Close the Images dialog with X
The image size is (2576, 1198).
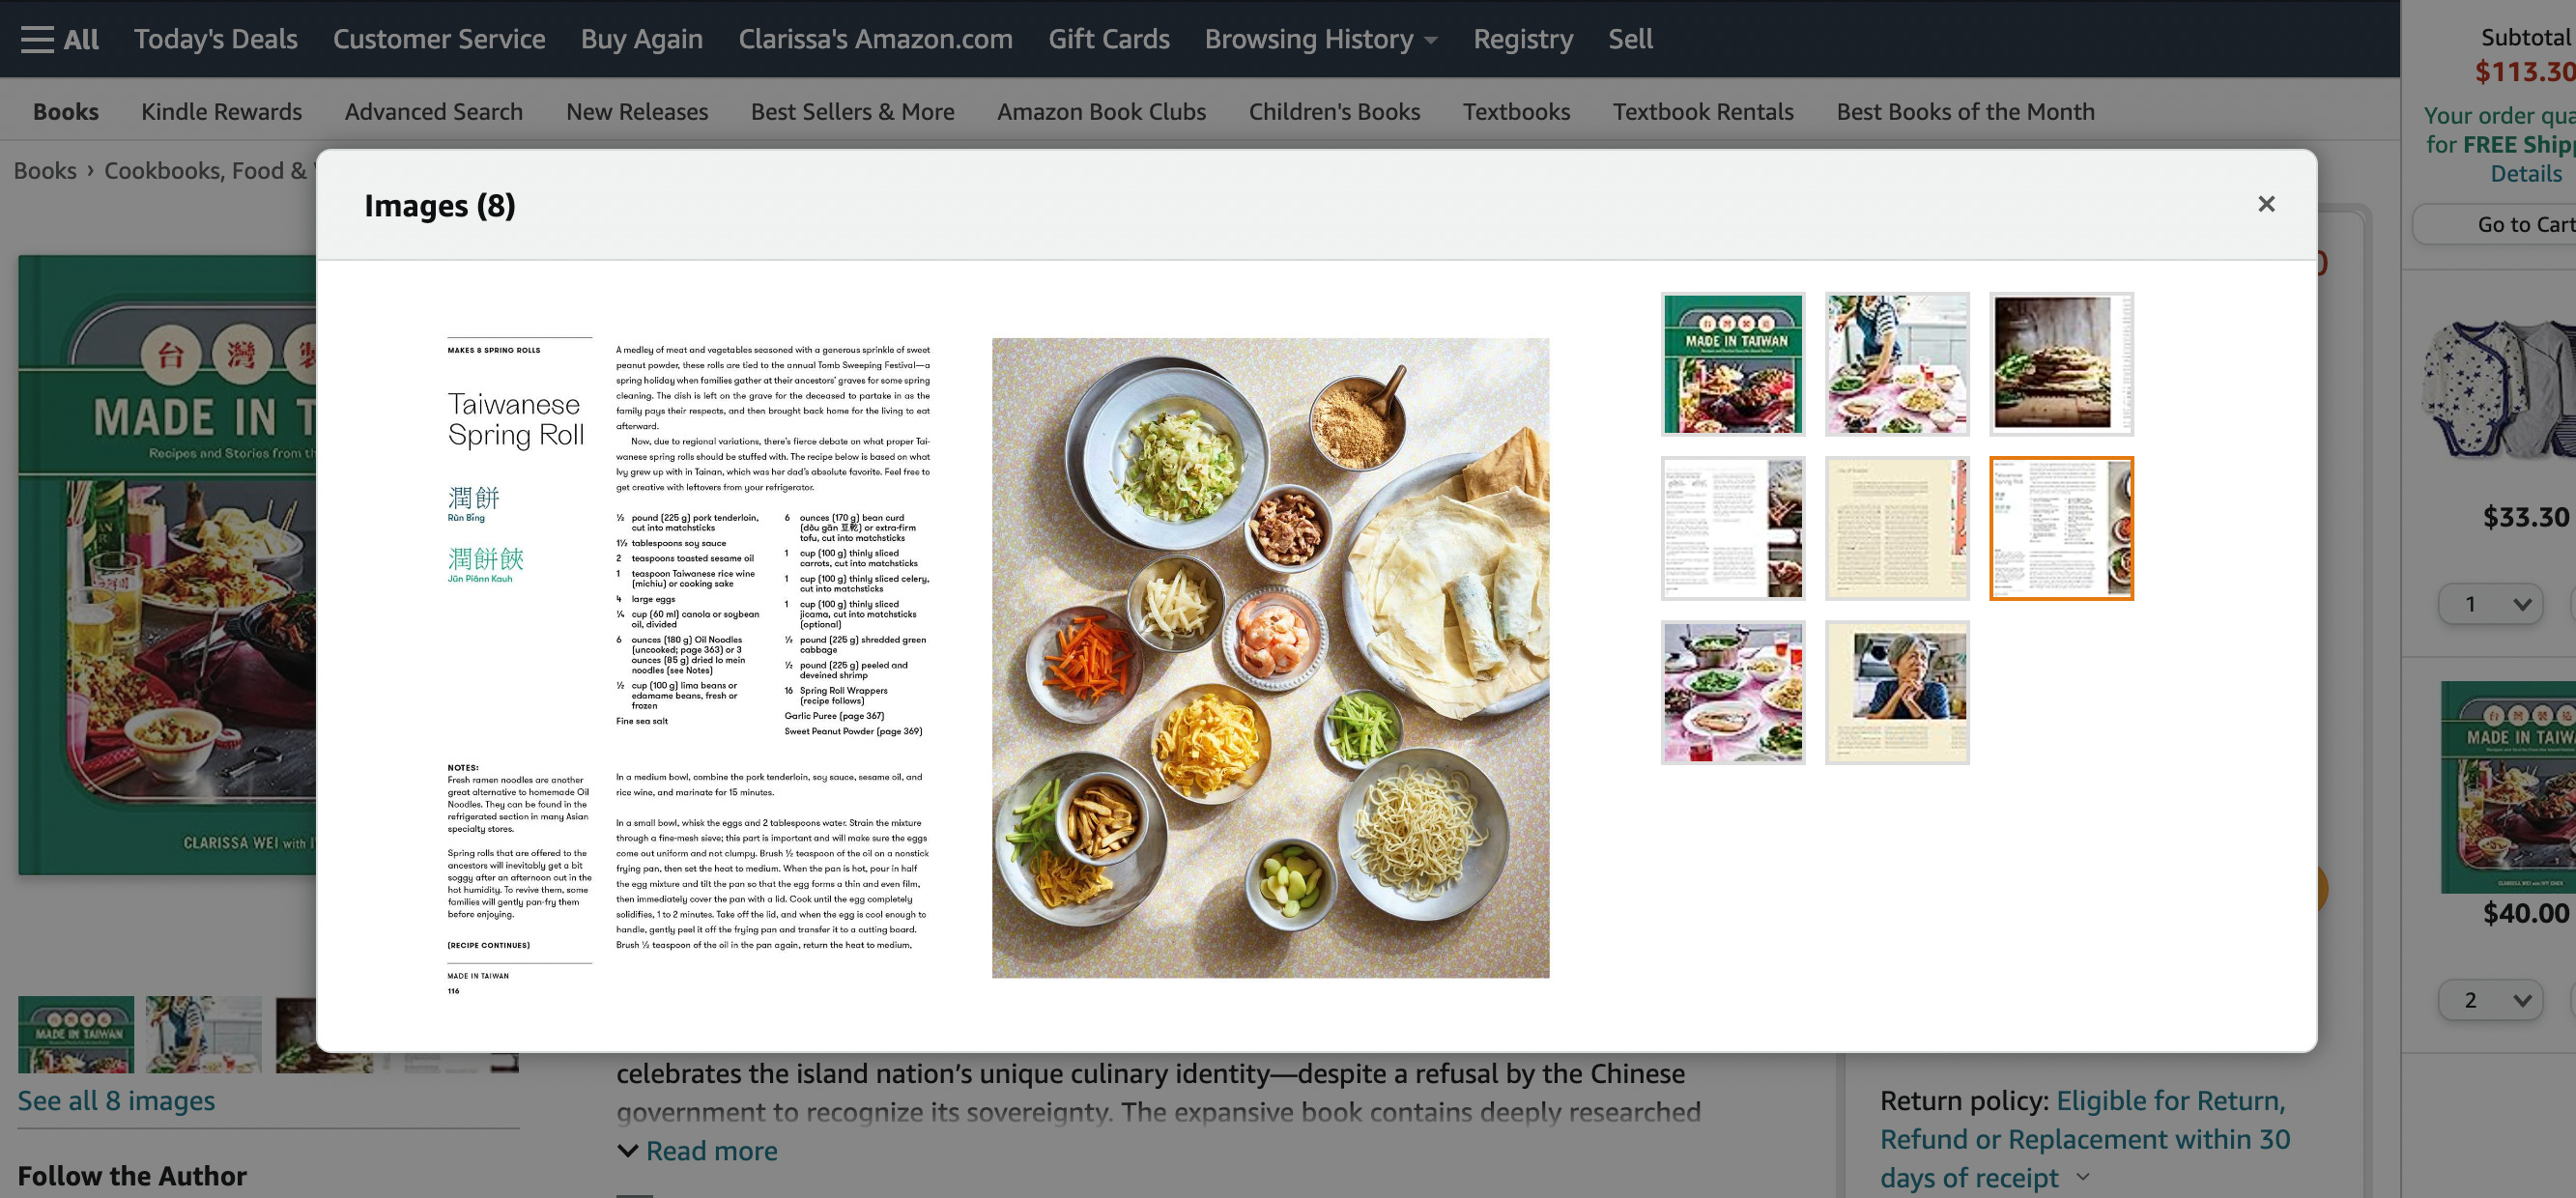point(2266,204)
